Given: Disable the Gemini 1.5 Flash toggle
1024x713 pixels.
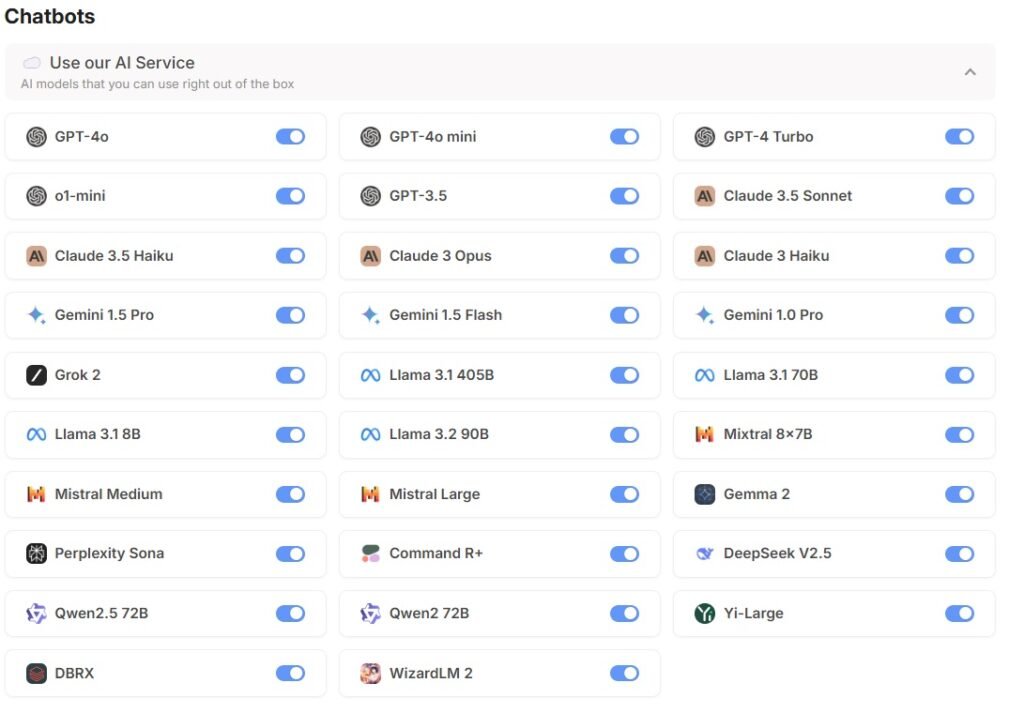Looking at the screenshot, I should click(625, 315).
